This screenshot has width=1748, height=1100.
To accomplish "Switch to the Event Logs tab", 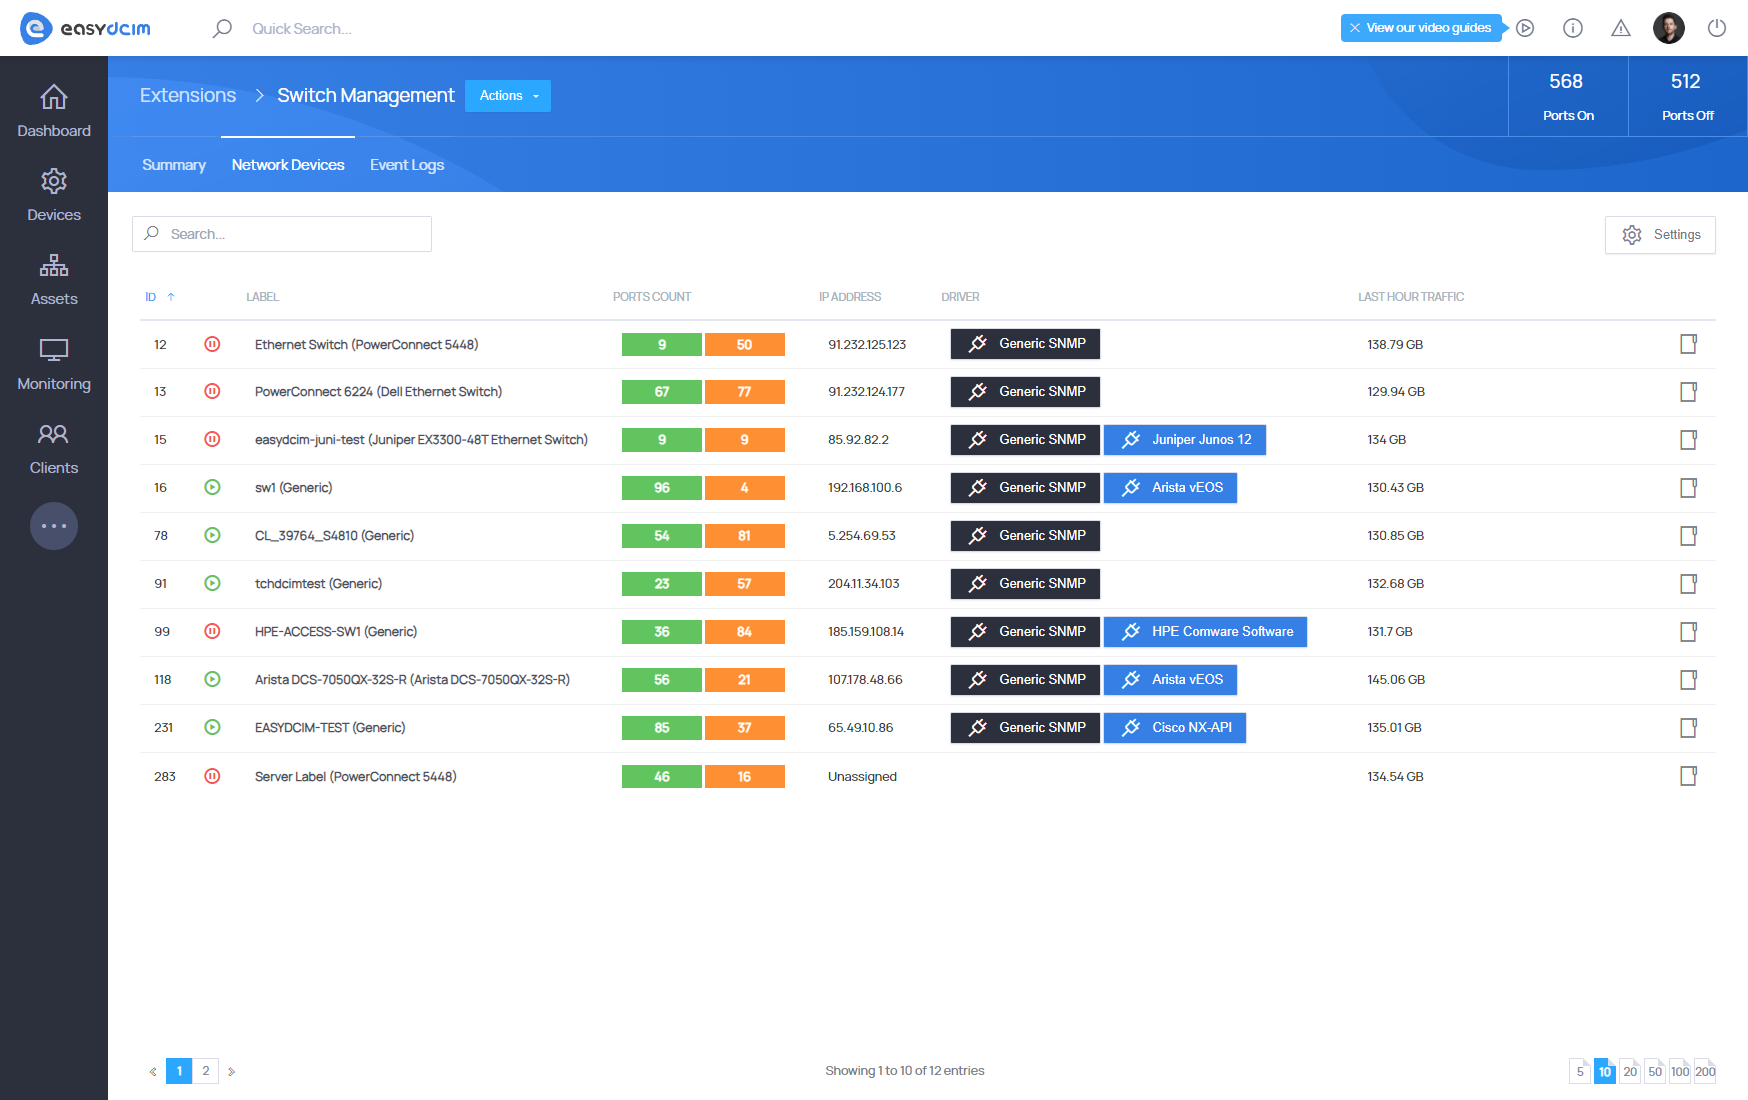I will coord(407,165).
